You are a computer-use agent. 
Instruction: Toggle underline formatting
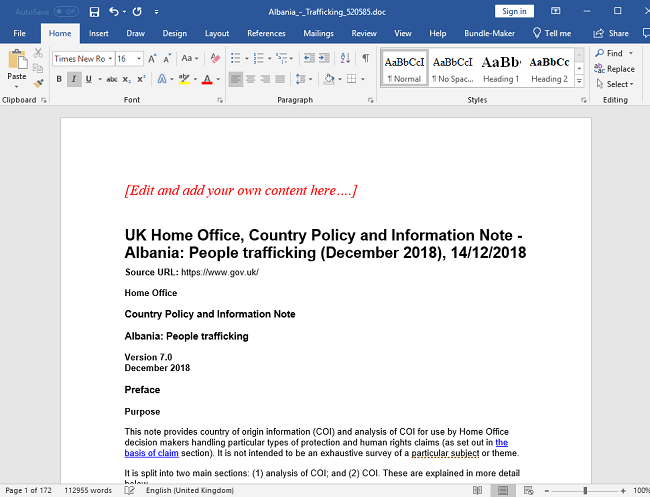(89, 79)
